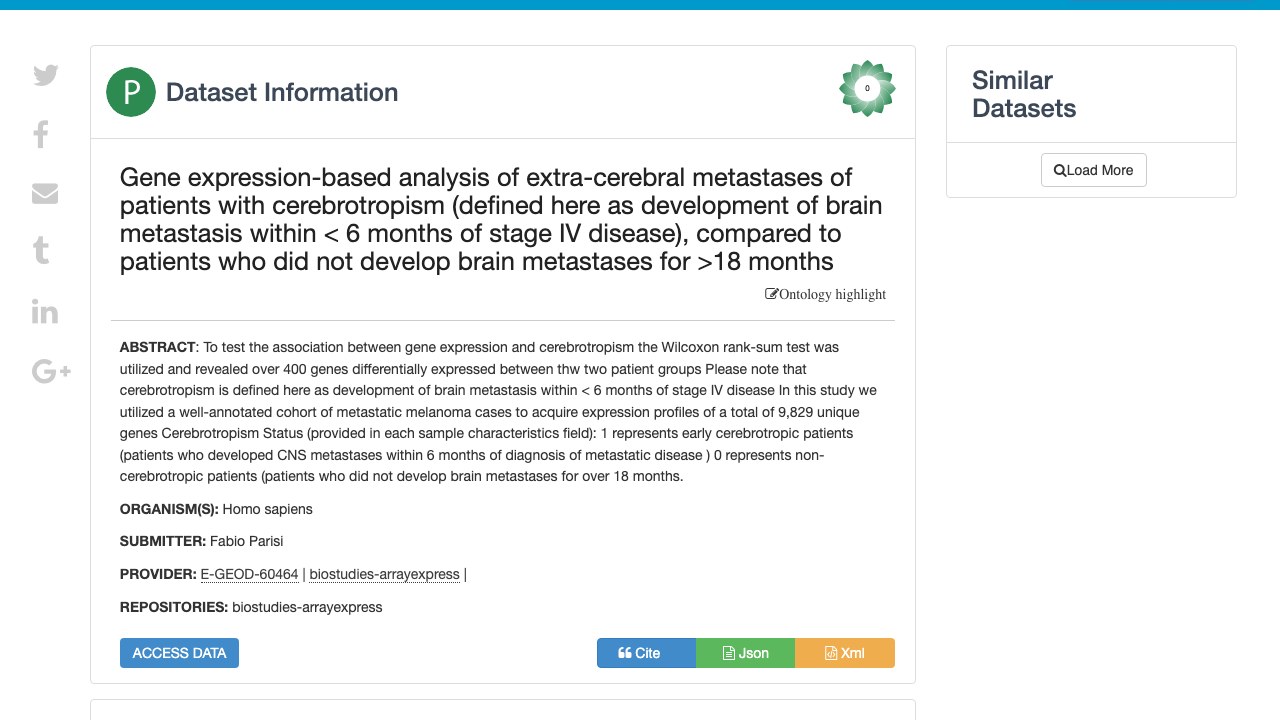Image resolution: width=1280 pixels, height=720 pixels.
Task: Share dataset on Tumblr icon
Action: [41, 250]
